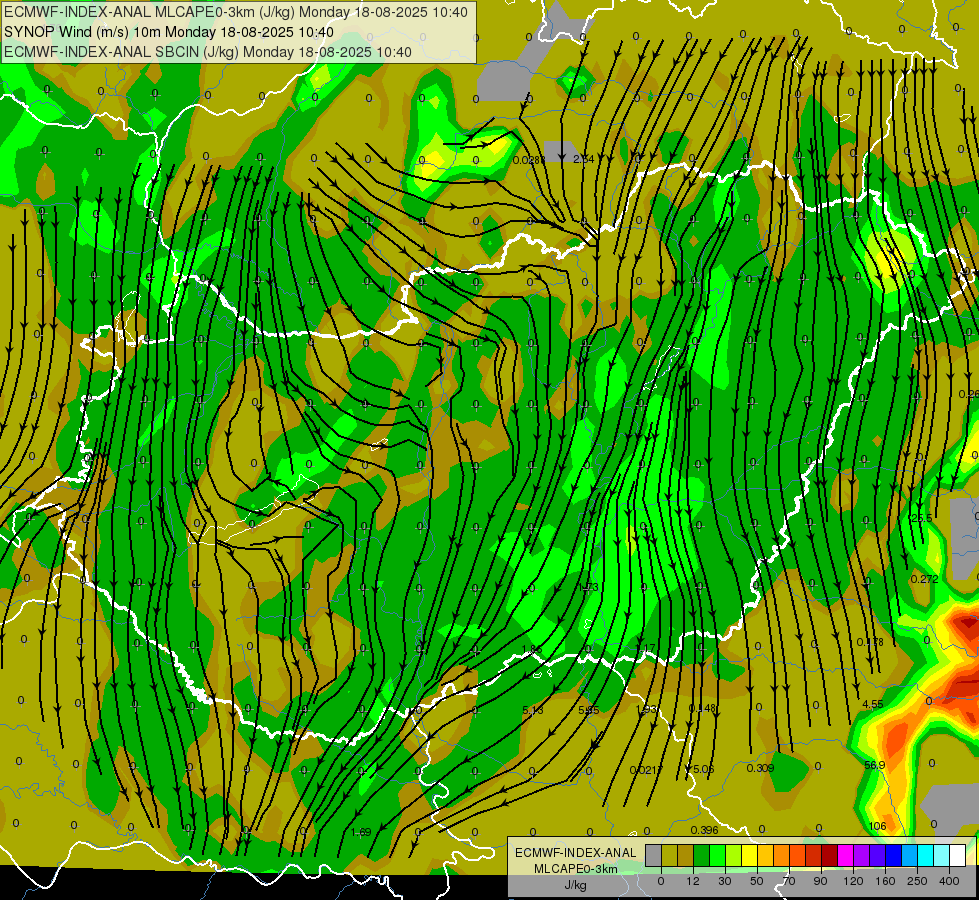Click the 0.396 value on the map
The height and width of the screenshot is (900, 979).
pyautogui.click(x=704, y=830)
